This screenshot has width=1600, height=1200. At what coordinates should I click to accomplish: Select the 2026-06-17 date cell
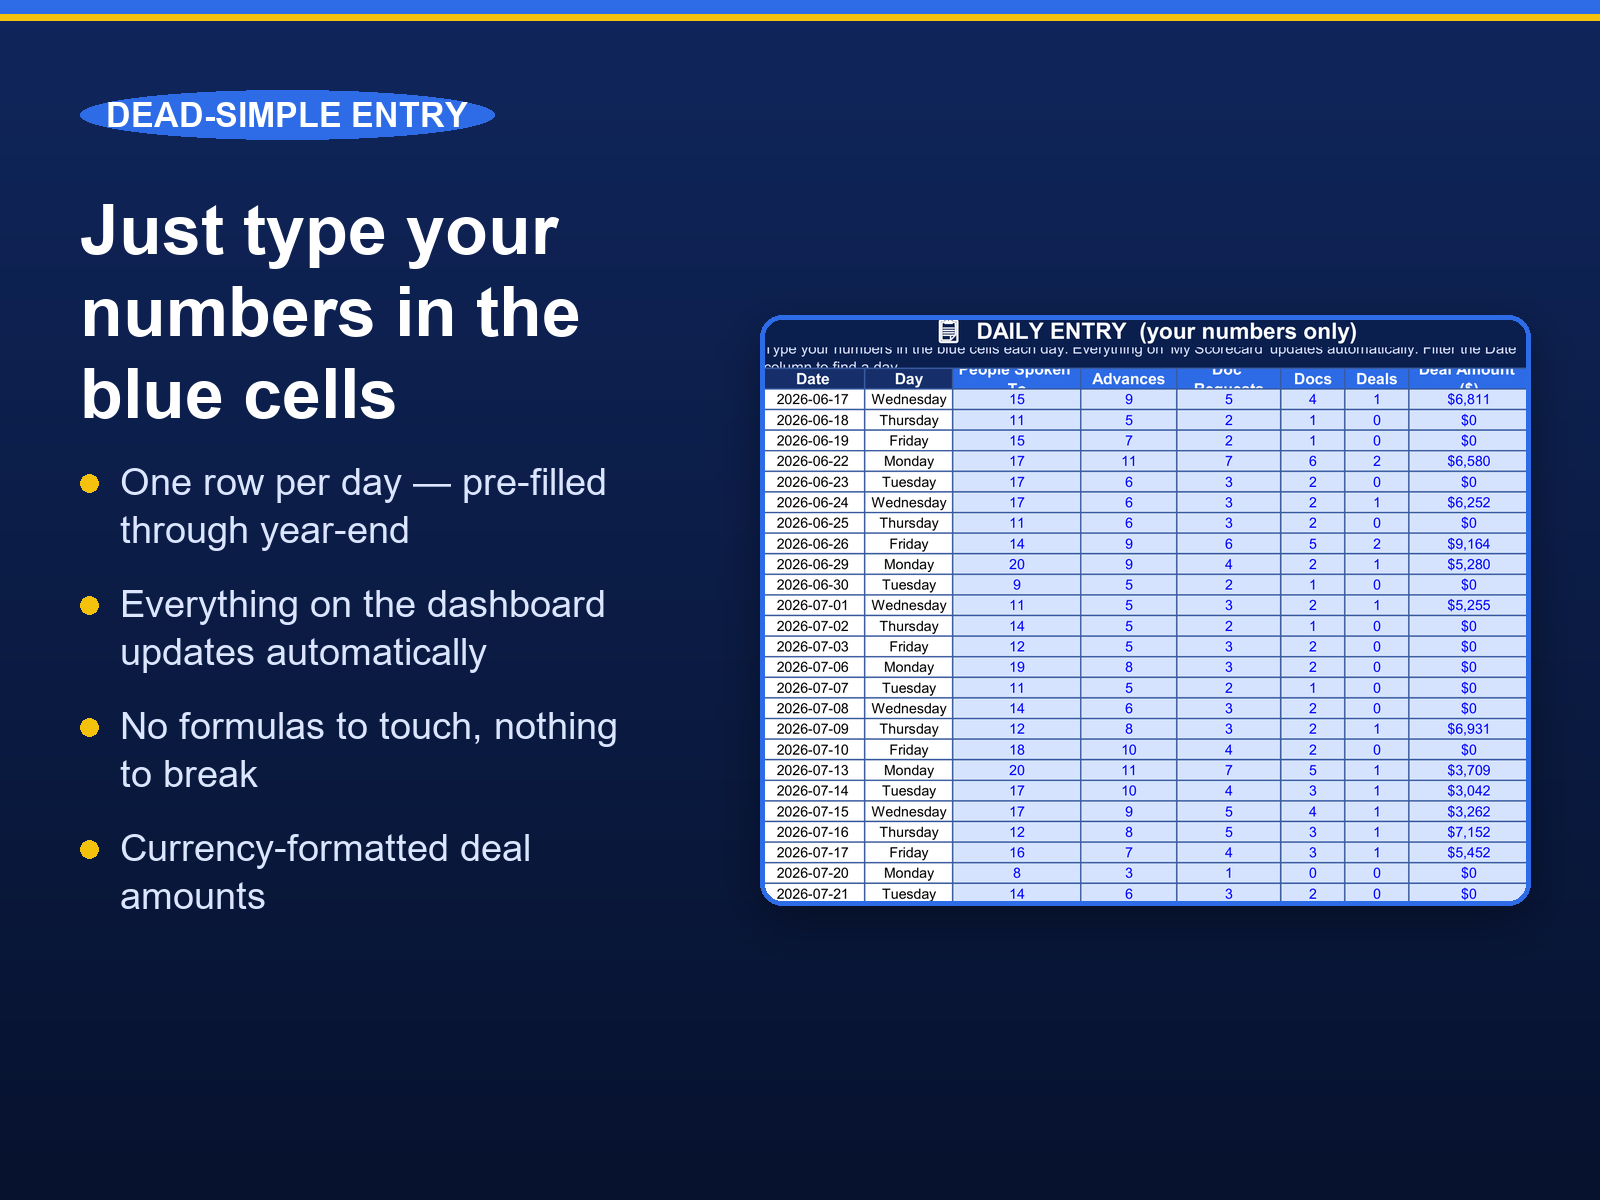[813, 399]
